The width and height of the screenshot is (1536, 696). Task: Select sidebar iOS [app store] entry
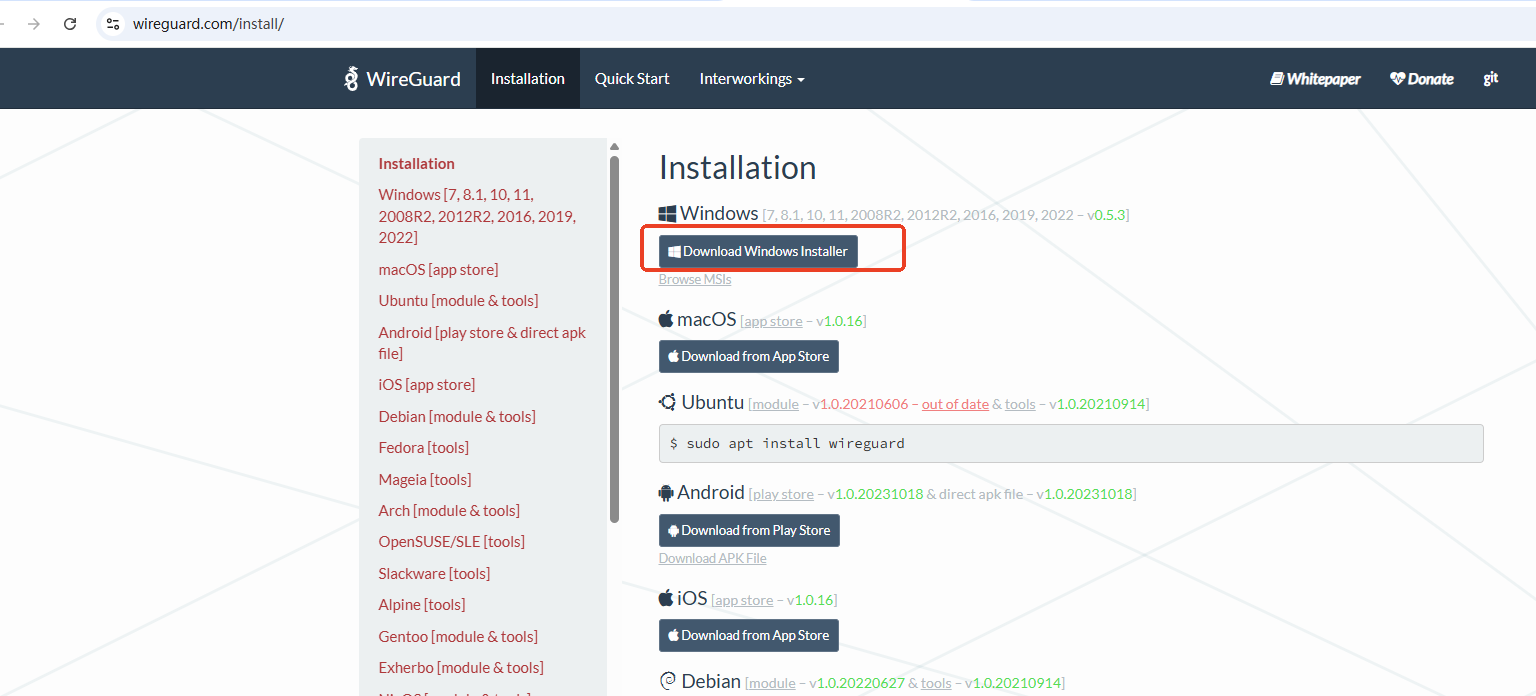[x=427, y=385]
